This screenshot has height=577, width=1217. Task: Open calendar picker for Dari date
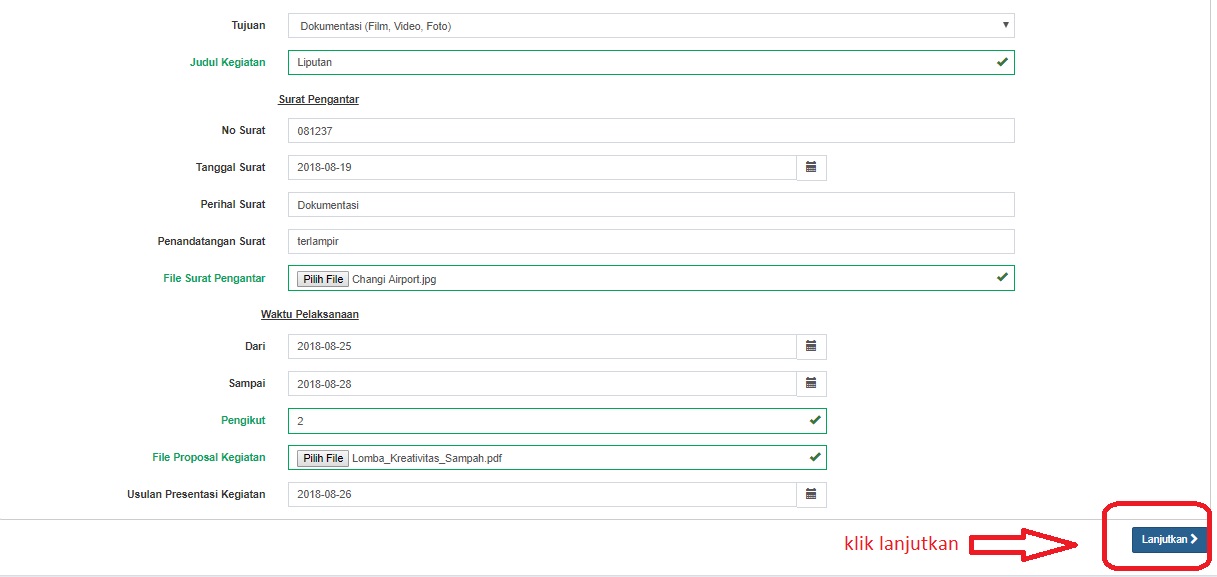point(811,346)
